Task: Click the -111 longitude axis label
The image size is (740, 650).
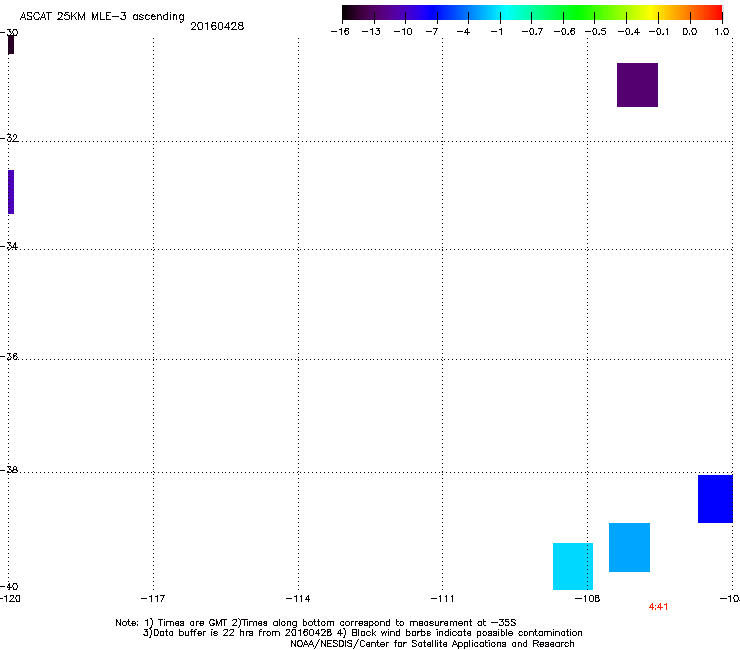Action: pos(442,599)
